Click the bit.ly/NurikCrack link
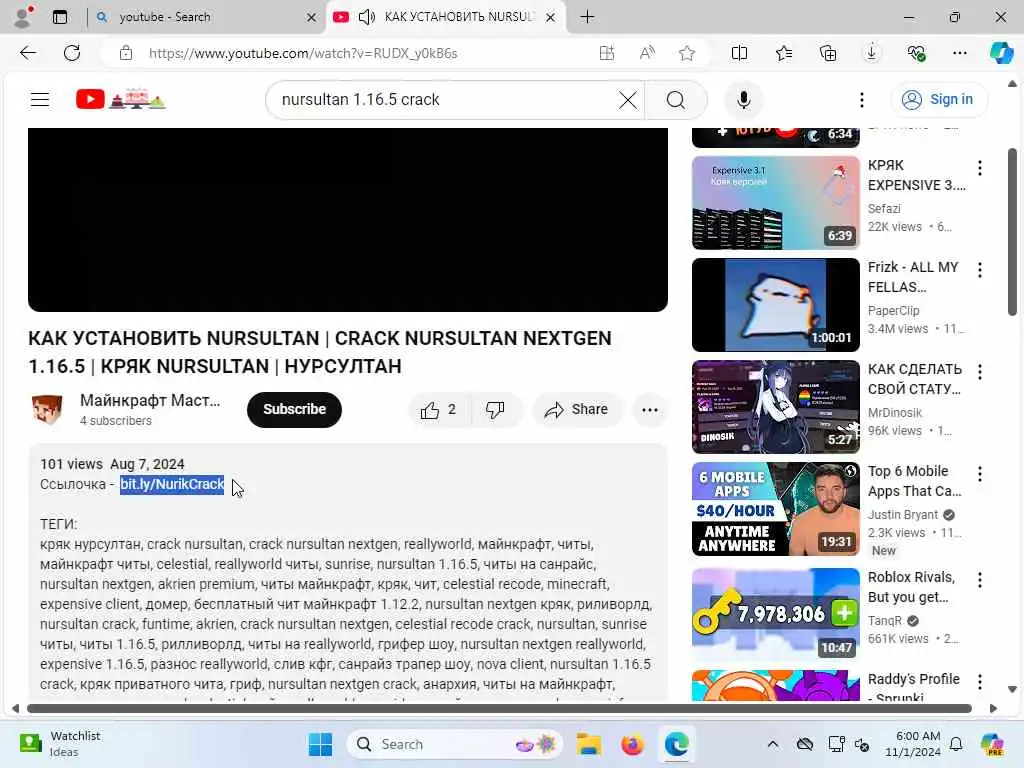 tap(172, 484)
